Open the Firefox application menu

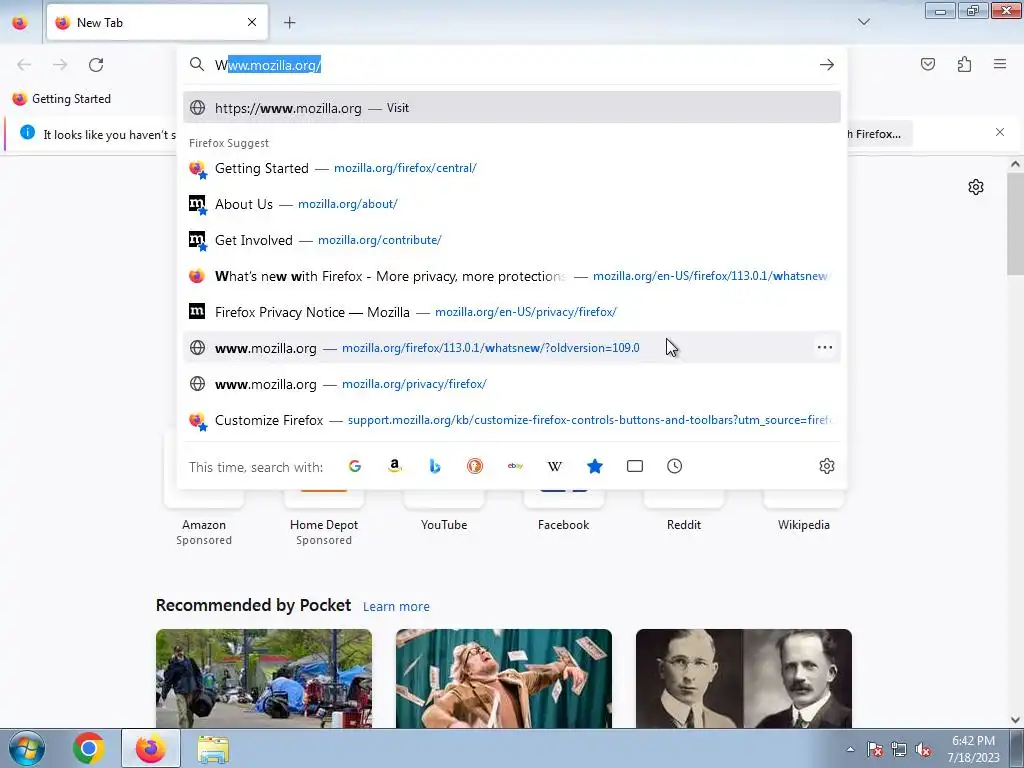click(1000, 64)
